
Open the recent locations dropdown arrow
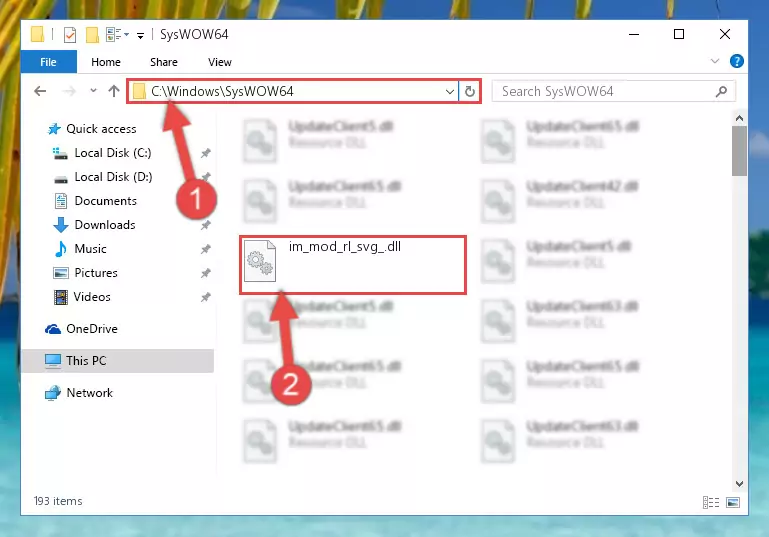(x=93, y=91)
